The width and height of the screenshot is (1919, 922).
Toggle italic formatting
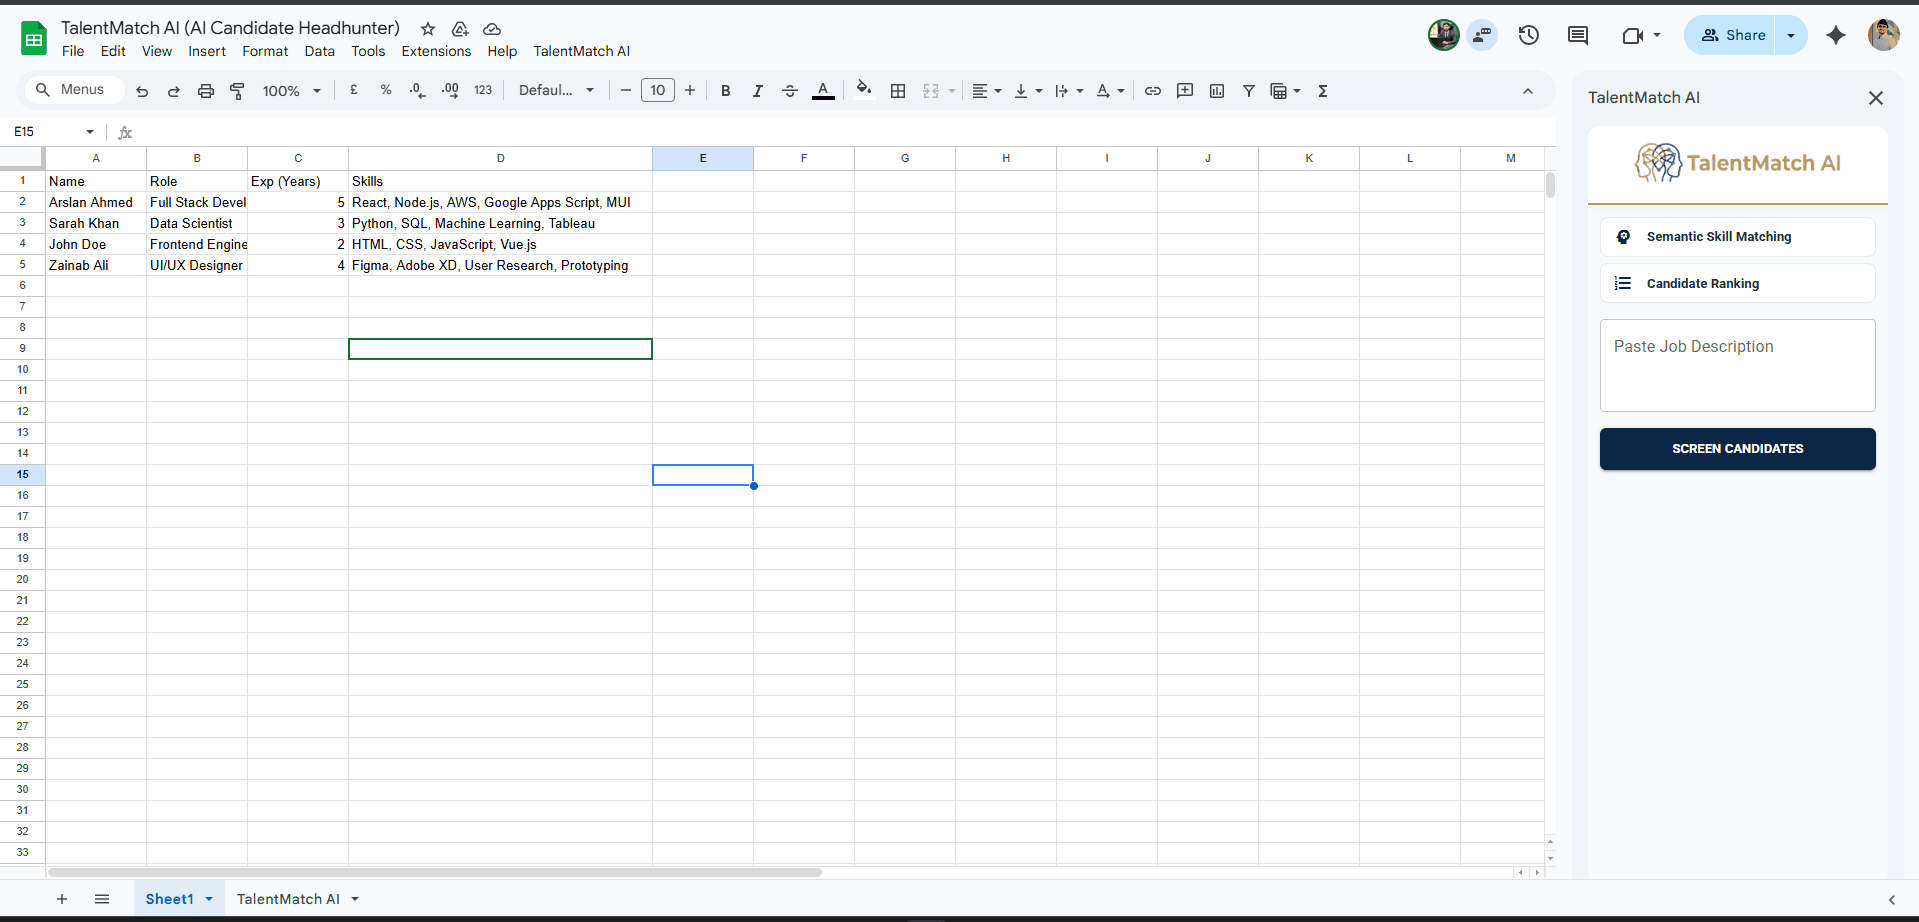coord(758,91)
